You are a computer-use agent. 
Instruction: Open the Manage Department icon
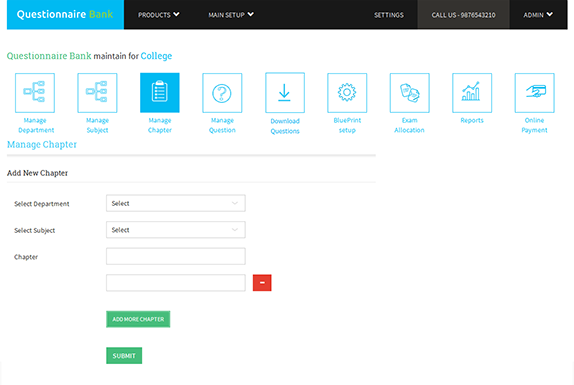pos(35,93)
